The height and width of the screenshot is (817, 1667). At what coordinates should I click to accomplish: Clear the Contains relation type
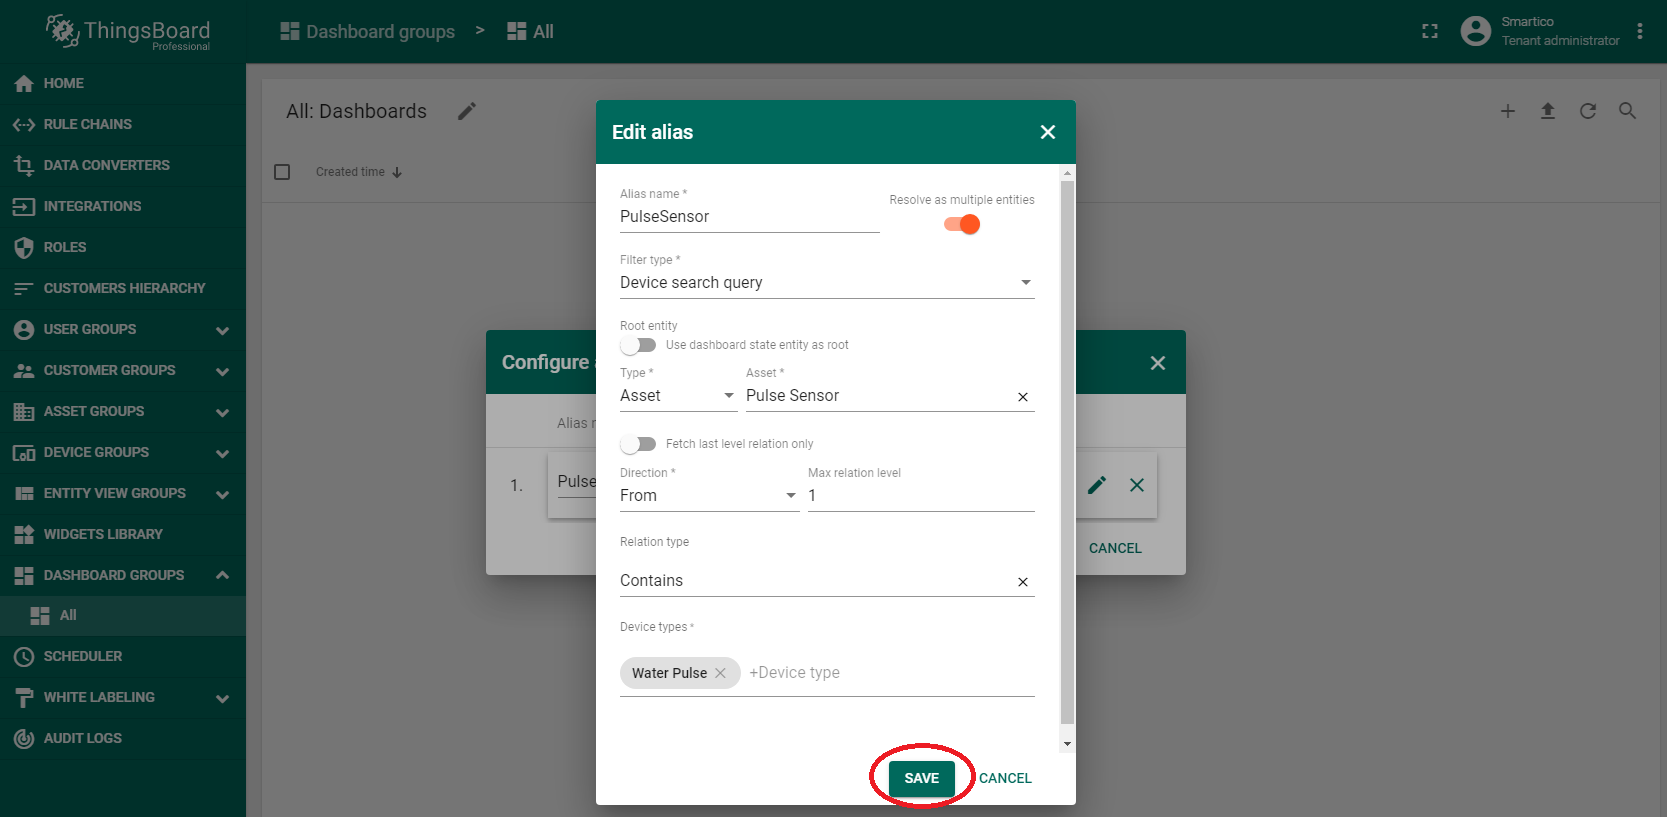[1023, 582]
